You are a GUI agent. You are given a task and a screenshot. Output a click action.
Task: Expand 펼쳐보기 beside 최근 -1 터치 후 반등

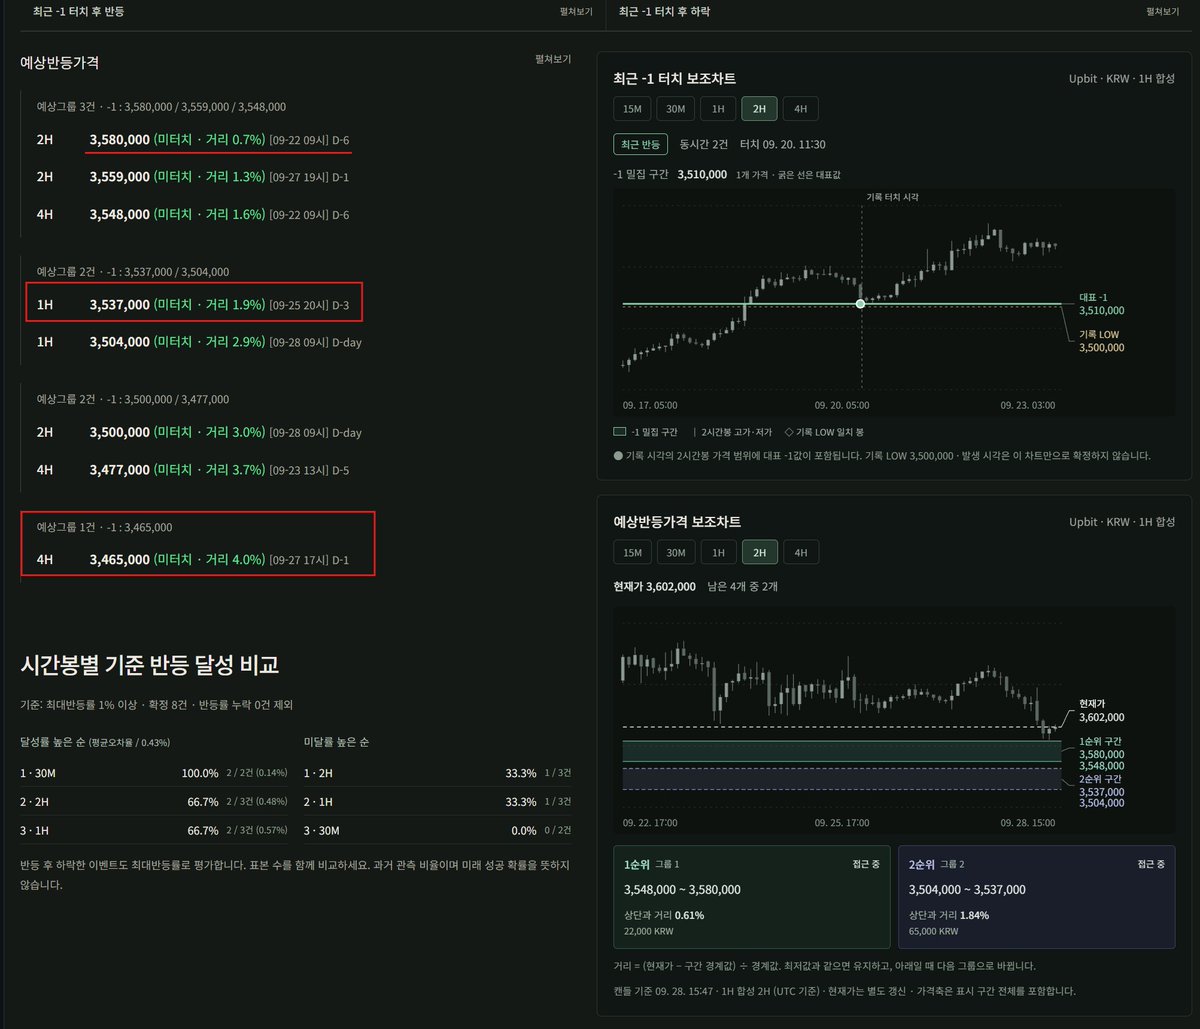pos(575,12)
